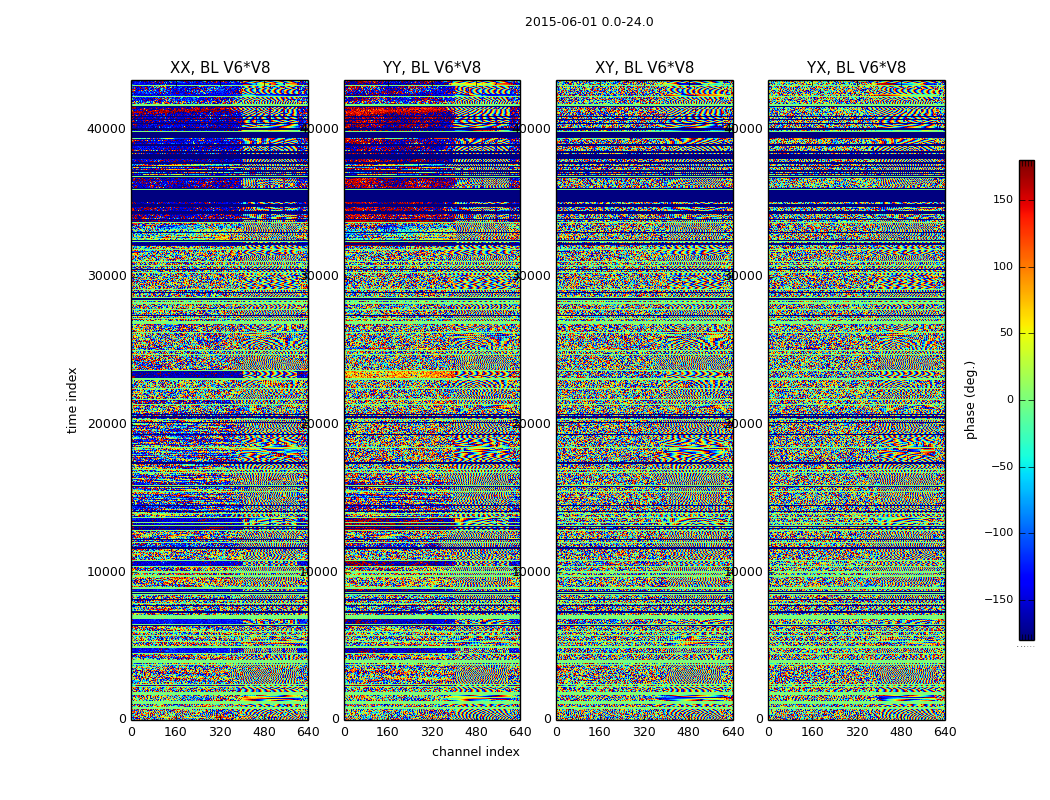Image resolution: width=1050 pixels, height=800 pixels.
Task: Click the colorbar tick label "0"
Action: click(1010, 400)
